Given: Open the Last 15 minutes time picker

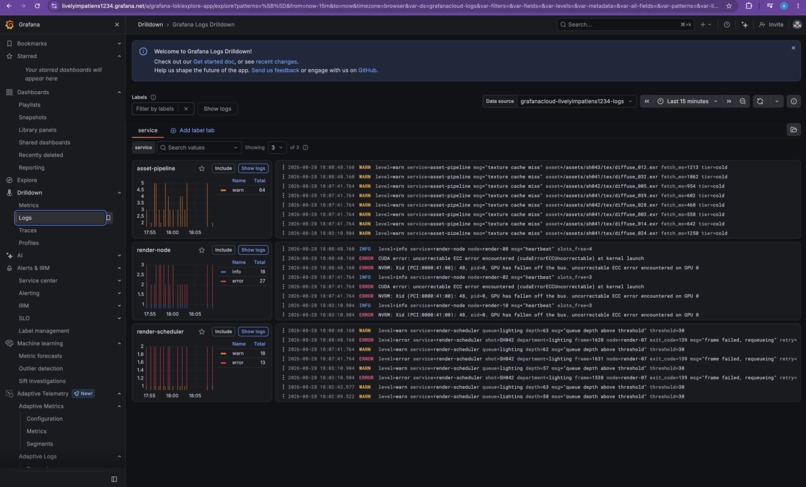Looking at the screenshot, I should coord(687,101).
